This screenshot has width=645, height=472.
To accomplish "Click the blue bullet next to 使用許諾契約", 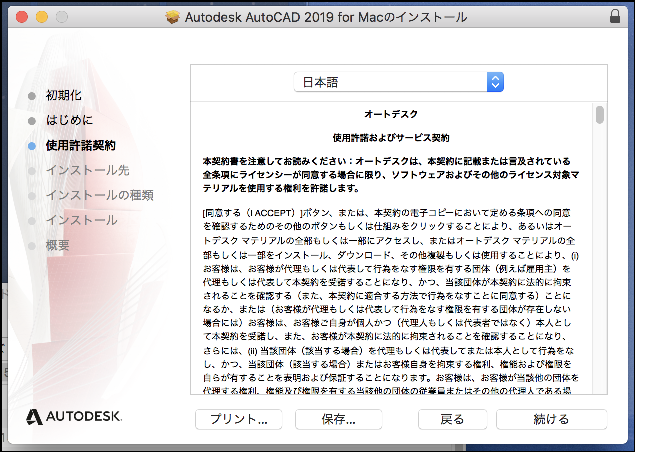I will coord(32,146).
